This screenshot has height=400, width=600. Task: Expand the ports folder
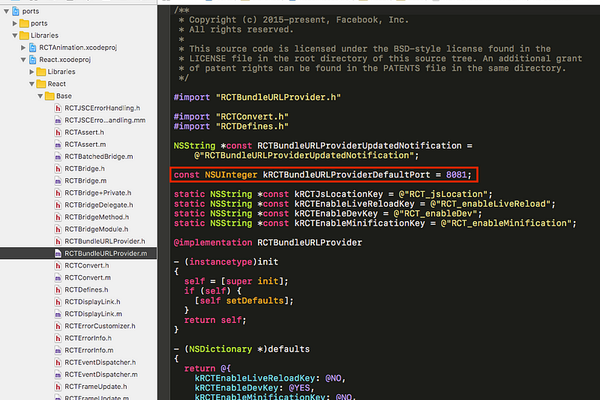(x=15, y=23)
